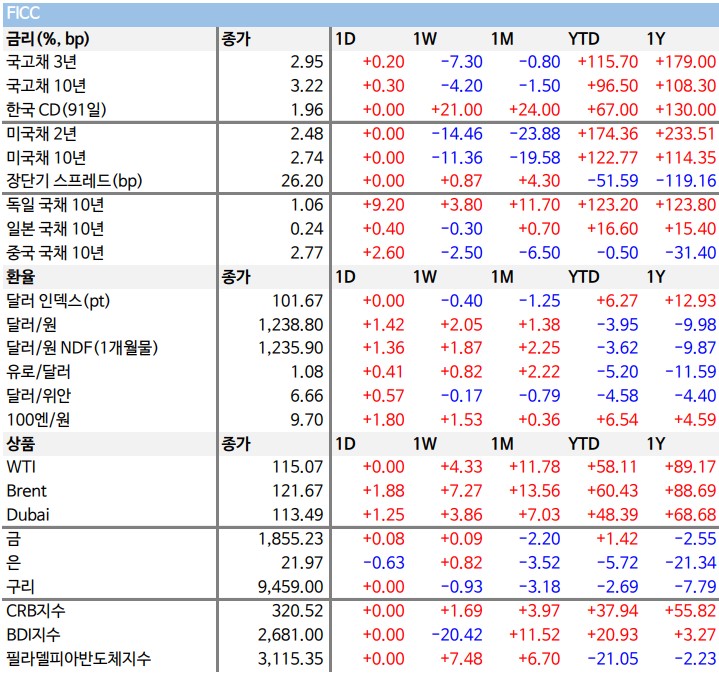Select the -21.05 semiconductor YTD change
This screenshot has height=681, width=719.
click(x=613, y=659)
